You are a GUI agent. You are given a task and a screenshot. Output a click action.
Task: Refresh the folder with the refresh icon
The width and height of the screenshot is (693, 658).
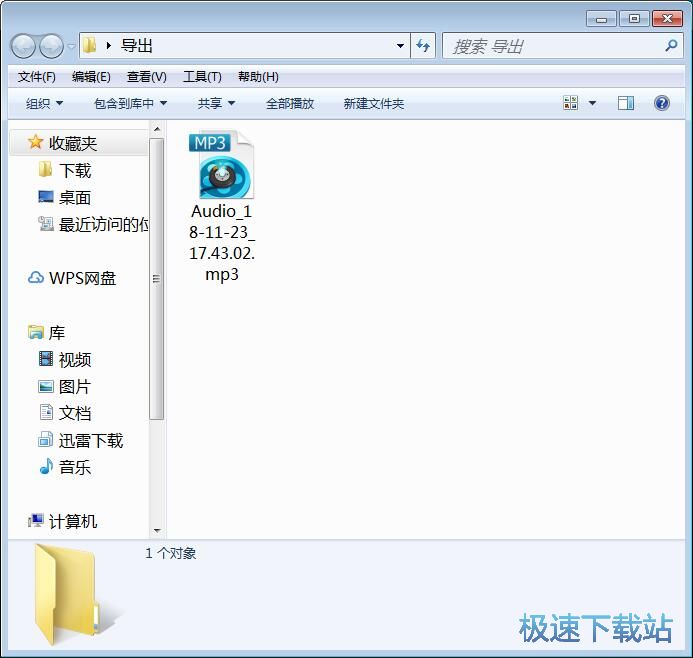[x=423, y=46]
